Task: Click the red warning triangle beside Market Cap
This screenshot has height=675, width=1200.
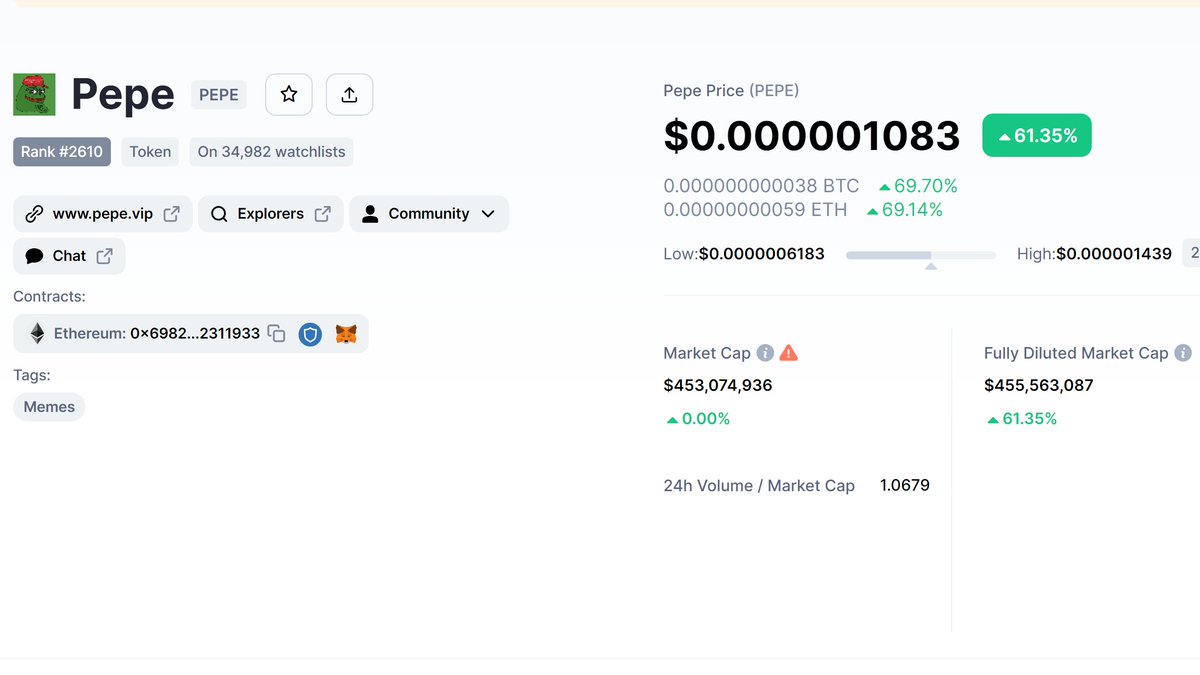Action: 789,353
